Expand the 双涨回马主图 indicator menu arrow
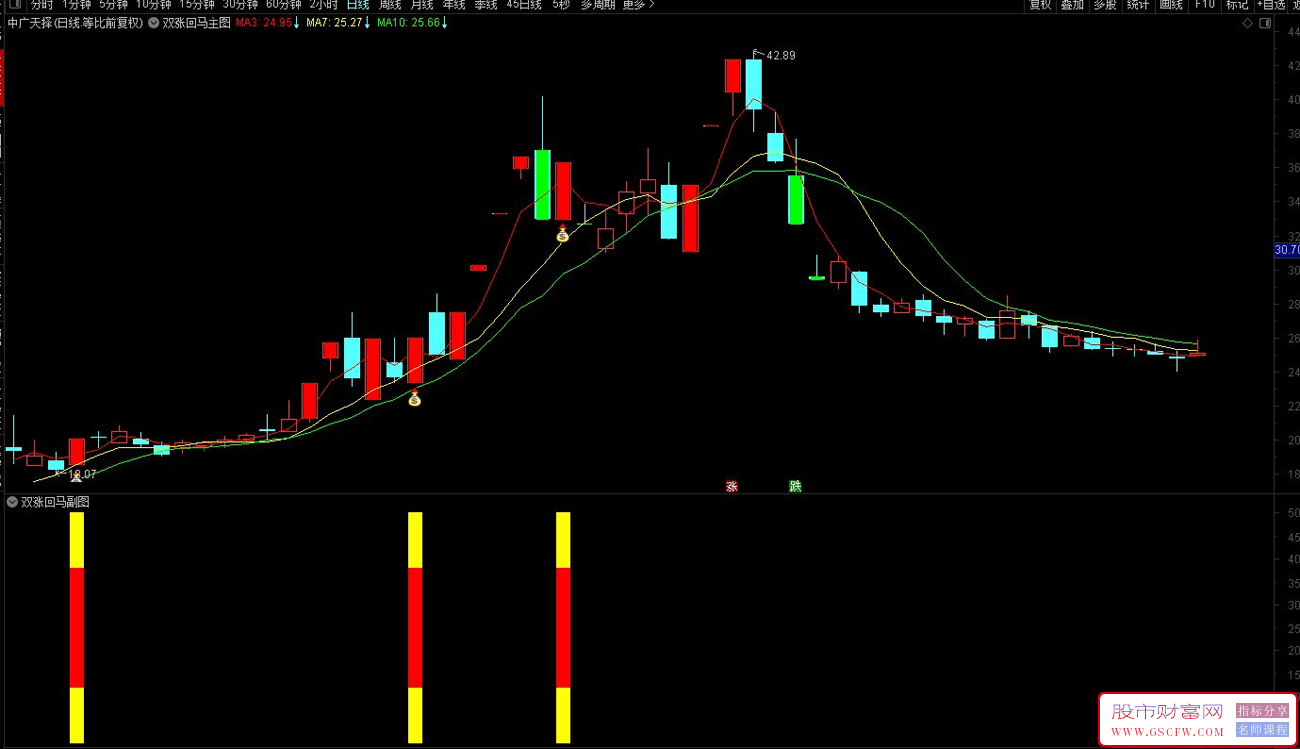 tap(154, 22)
